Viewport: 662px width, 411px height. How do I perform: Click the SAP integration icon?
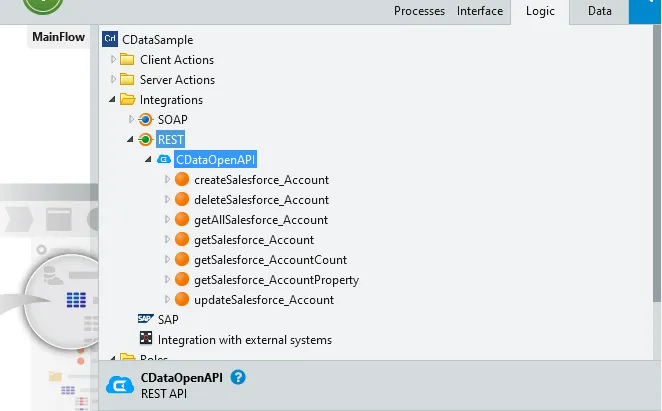point(146,319)
